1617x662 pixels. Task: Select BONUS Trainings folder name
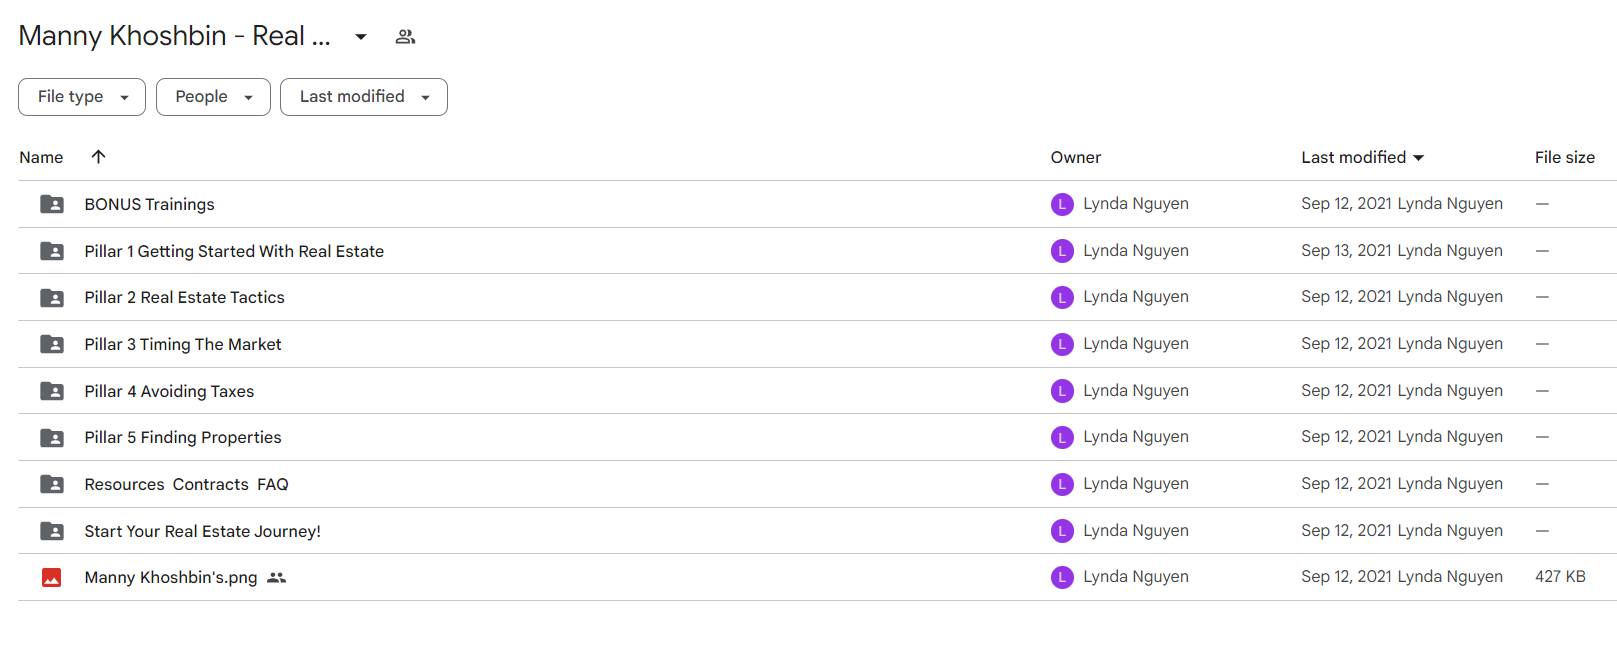tap(150, 204)
